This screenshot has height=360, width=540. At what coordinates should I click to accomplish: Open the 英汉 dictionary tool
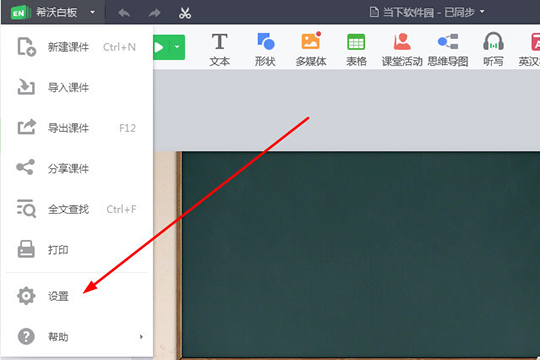[529, 50]
